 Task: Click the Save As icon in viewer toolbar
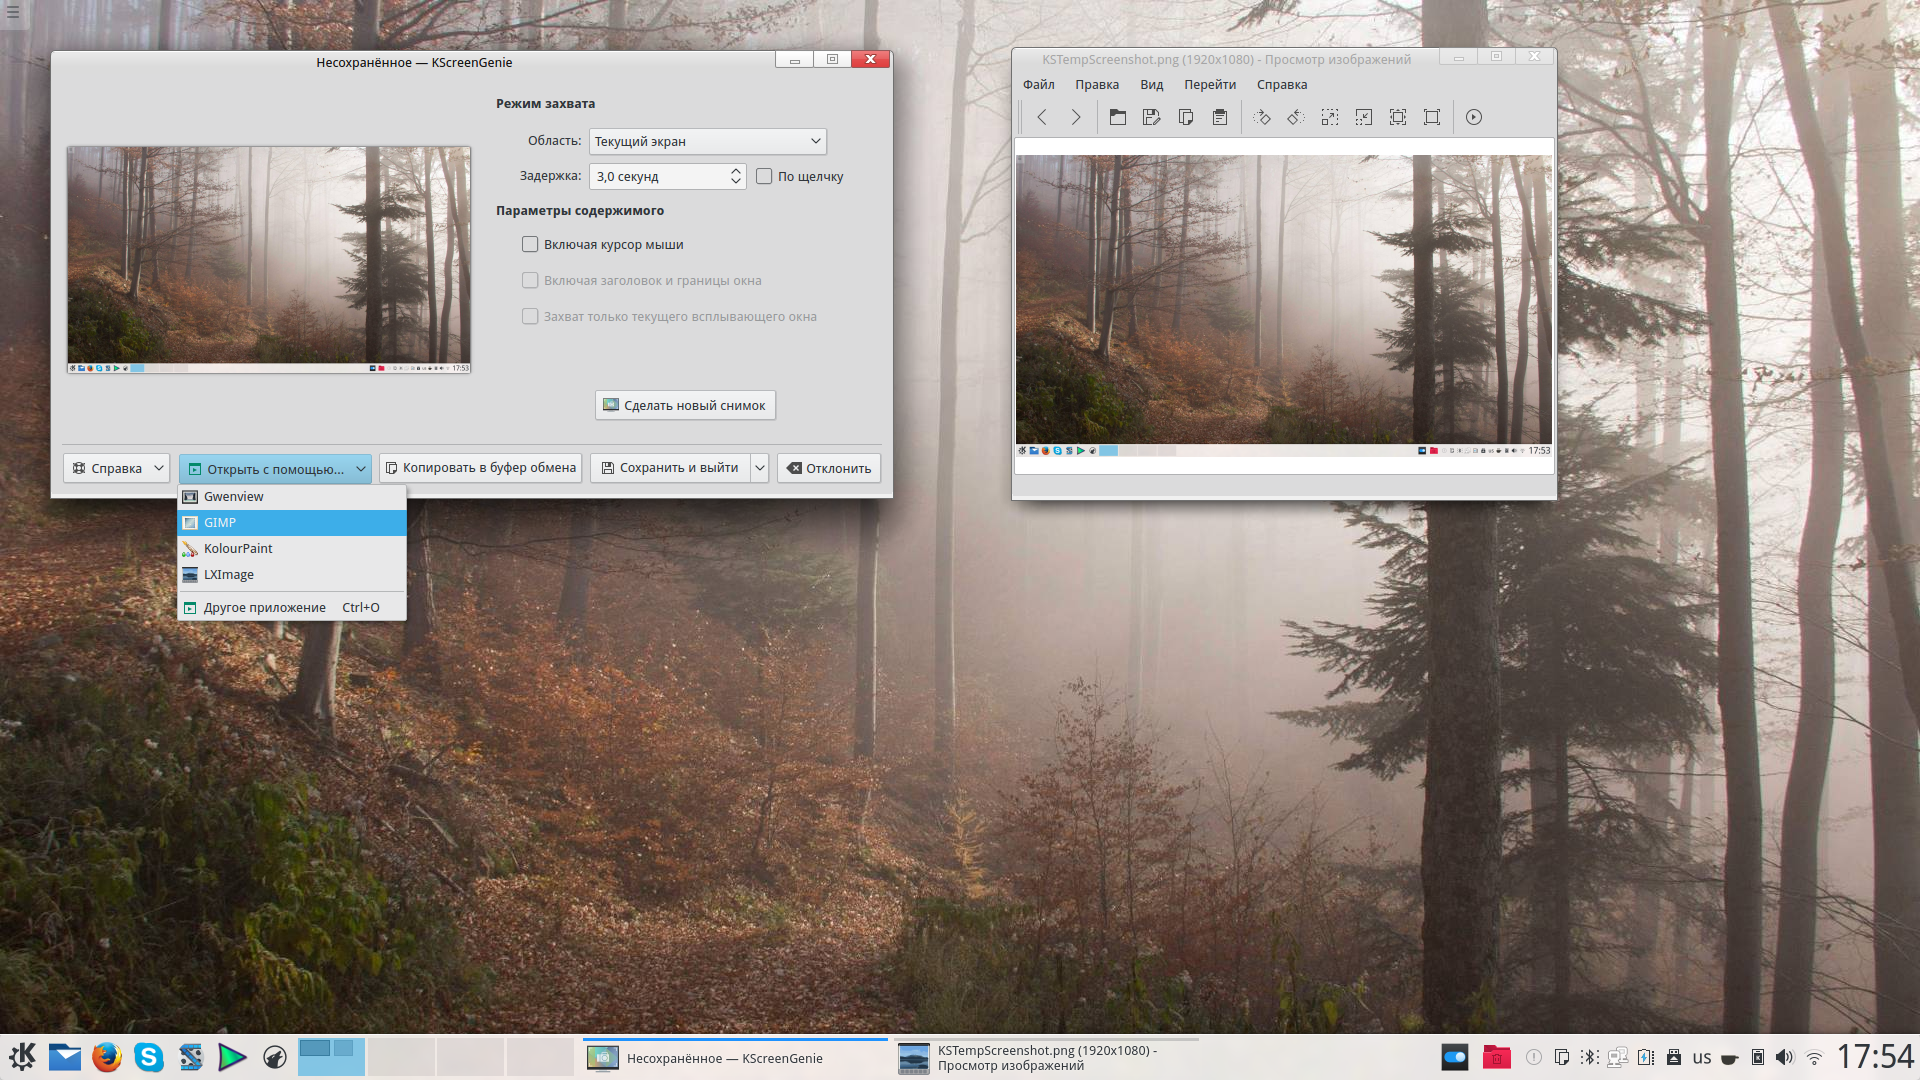click(x=1152, y=117)
